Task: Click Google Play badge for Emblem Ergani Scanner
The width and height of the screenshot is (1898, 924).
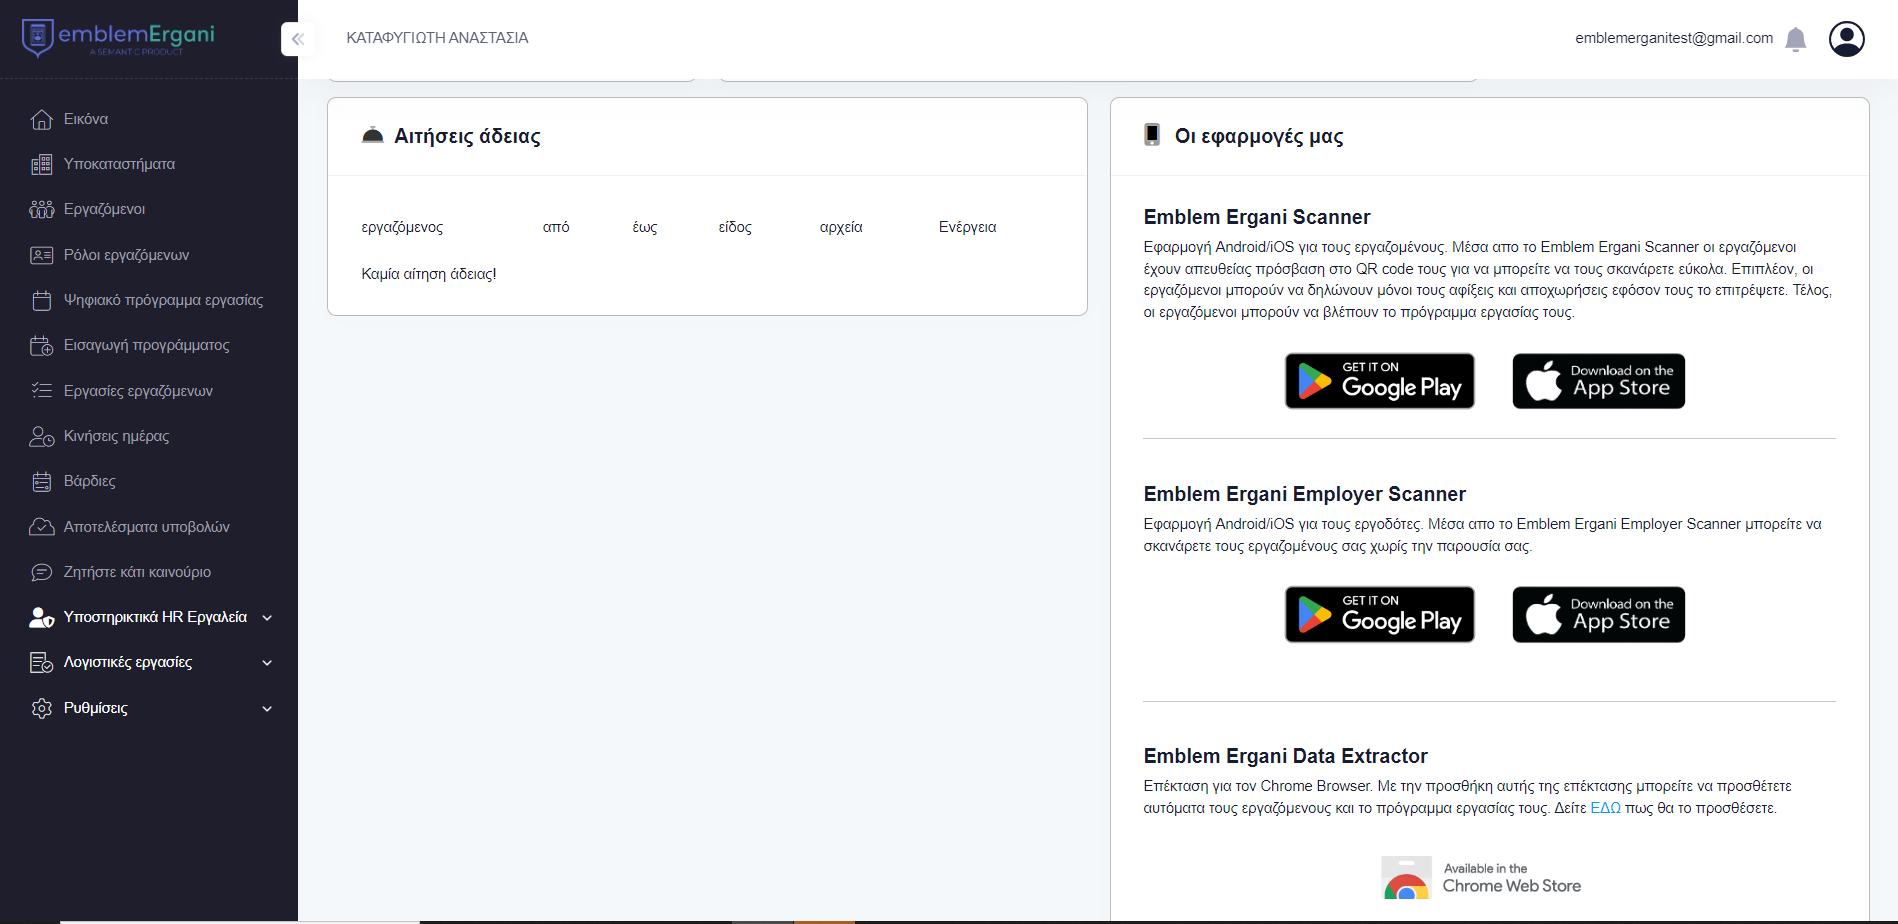Action: (x=1379, y=381)
